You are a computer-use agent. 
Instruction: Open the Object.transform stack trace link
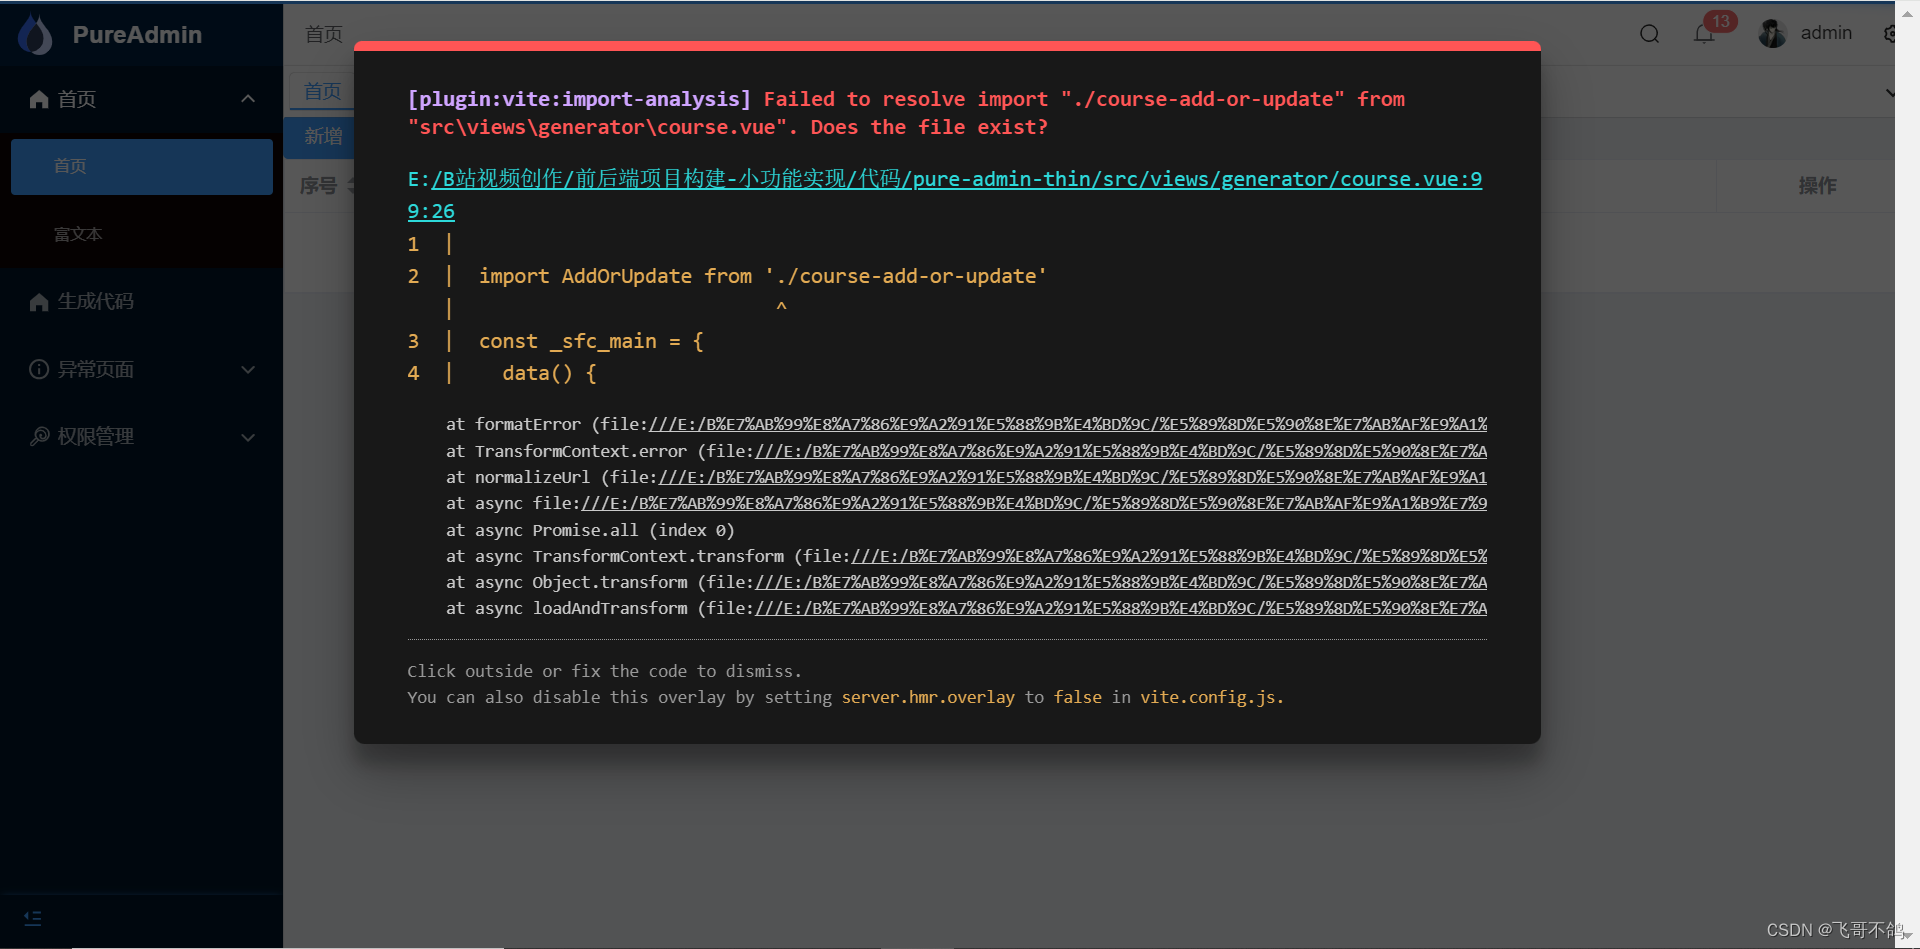click(1121, 583)
